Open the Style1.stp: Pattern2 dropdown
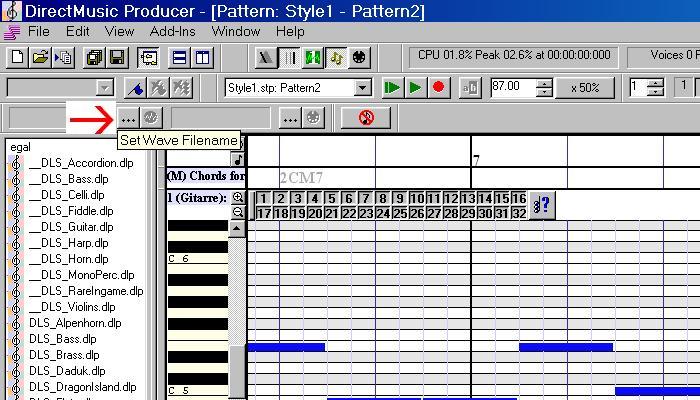The image size is (700, 400). click(363, 88)
